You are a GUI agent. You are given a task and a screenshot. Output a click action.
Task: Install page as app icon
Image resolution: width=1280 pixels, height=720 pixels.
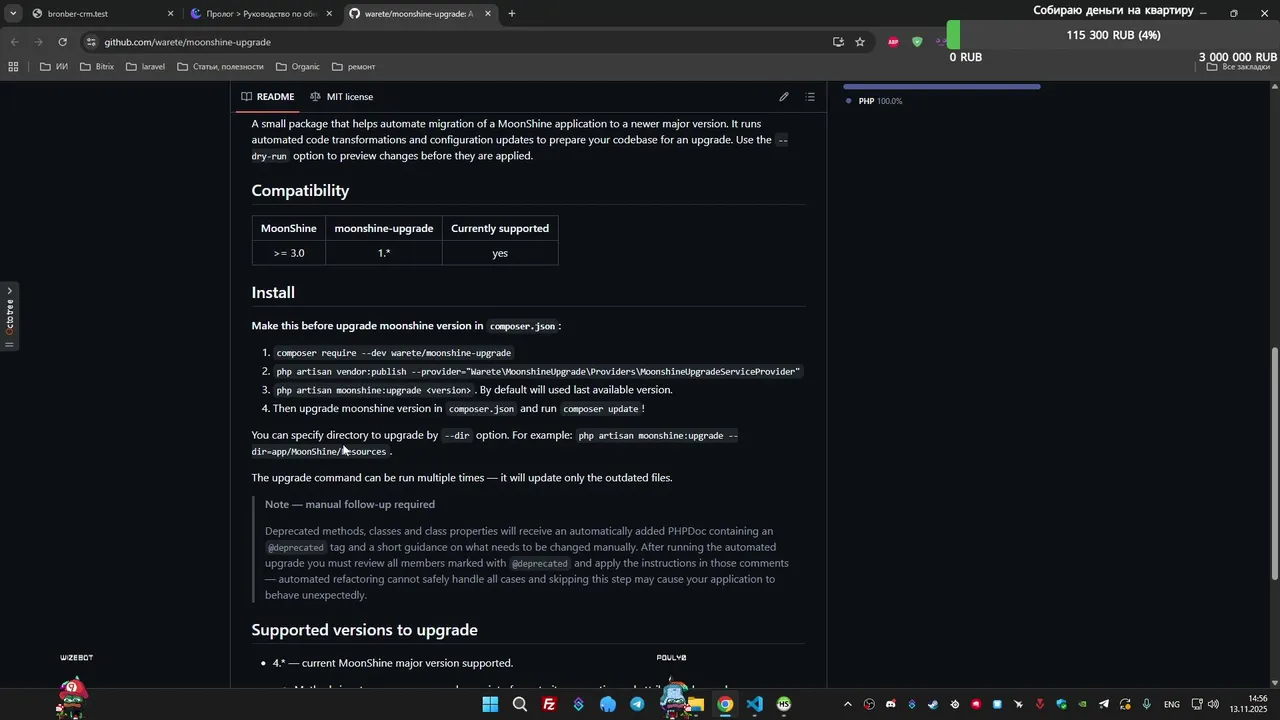click(838, 42)
